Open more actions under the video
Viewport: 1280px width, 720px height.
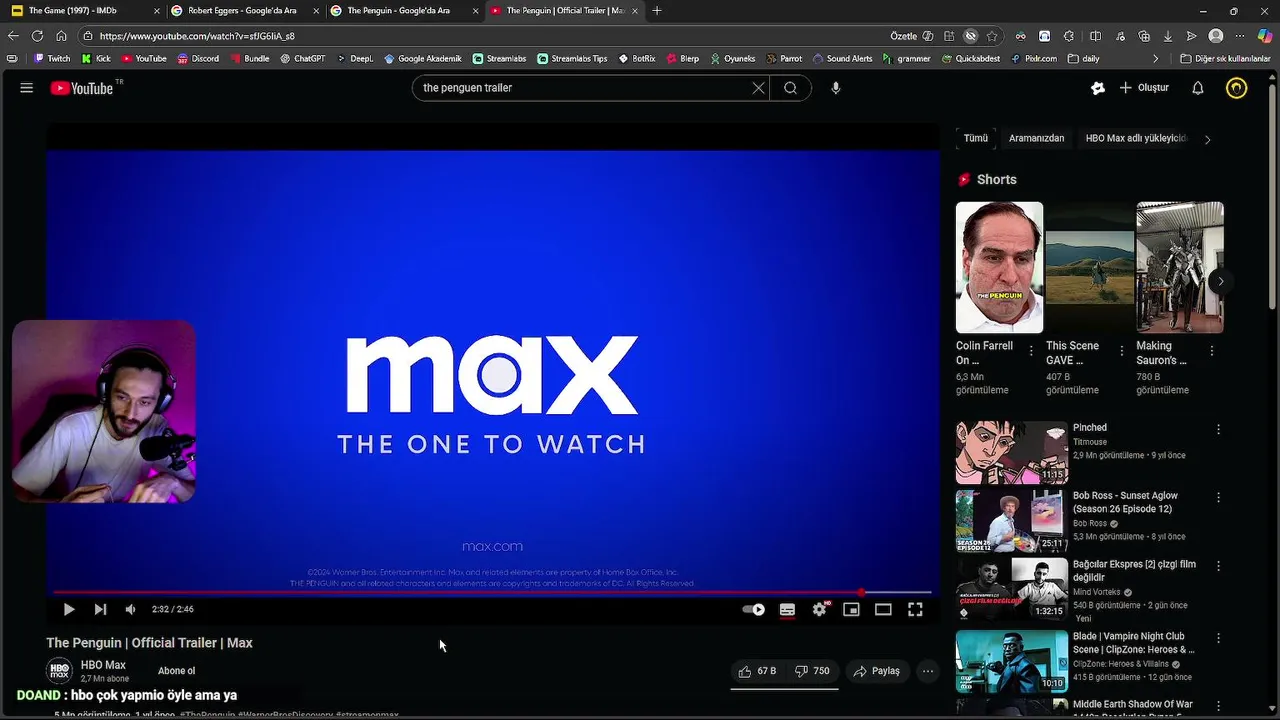[928, 671]
